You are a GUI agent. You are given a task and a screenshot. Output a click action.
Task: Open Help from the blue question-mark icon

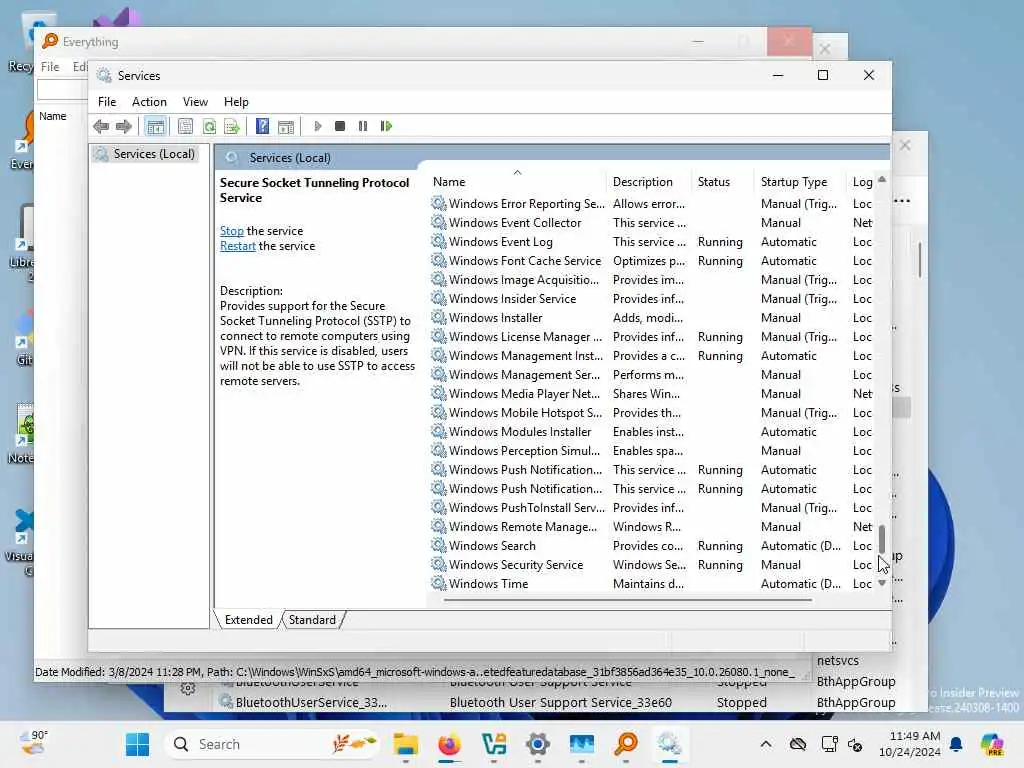(263, 126)
